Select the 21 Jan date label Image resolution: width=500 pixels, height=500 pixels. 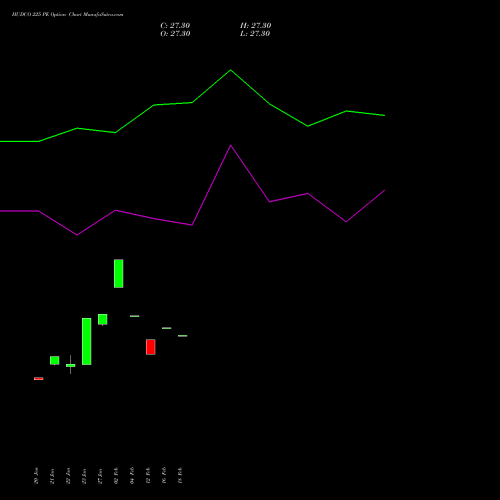[x=52, y=476]
